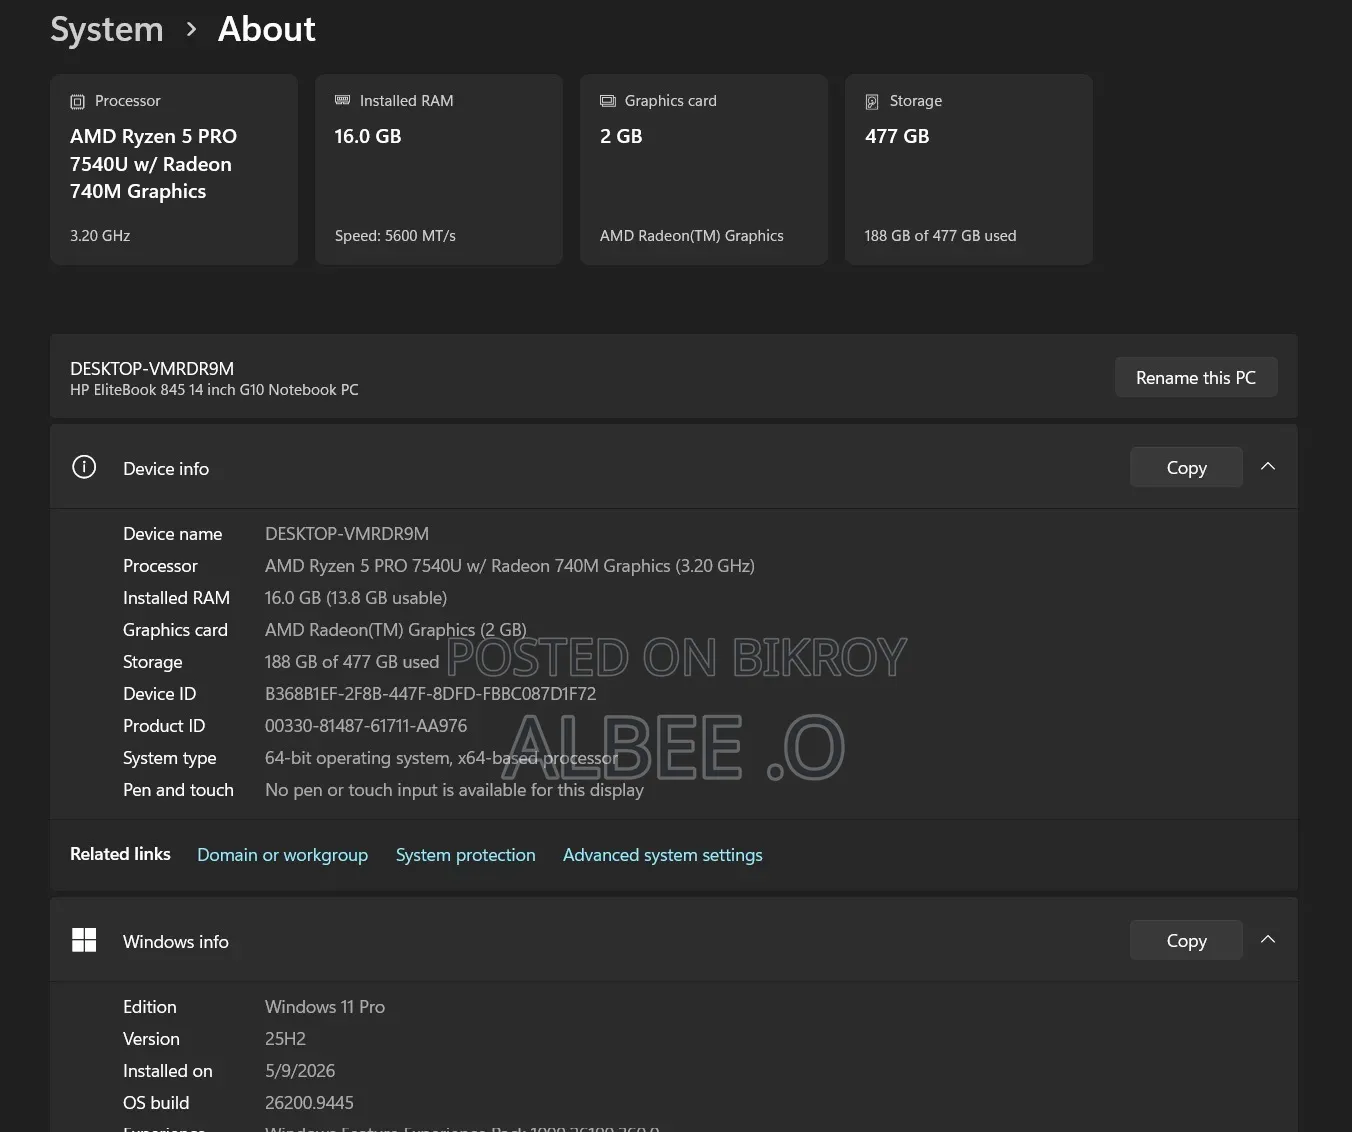Click the Storage drive icon
Image resolution: width=1352 pixels, height=1132 pixels.
pyautogui.click(x=872, y=102)
